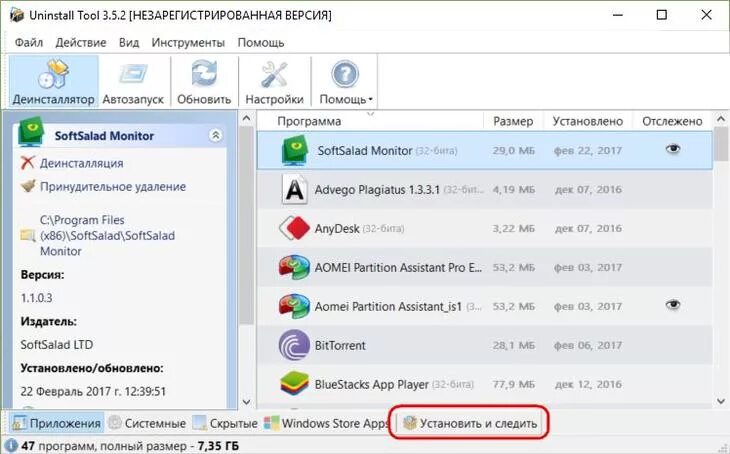Click the red X Деинсталляция icon
This screenshot has height=454, width=730.
28,163
